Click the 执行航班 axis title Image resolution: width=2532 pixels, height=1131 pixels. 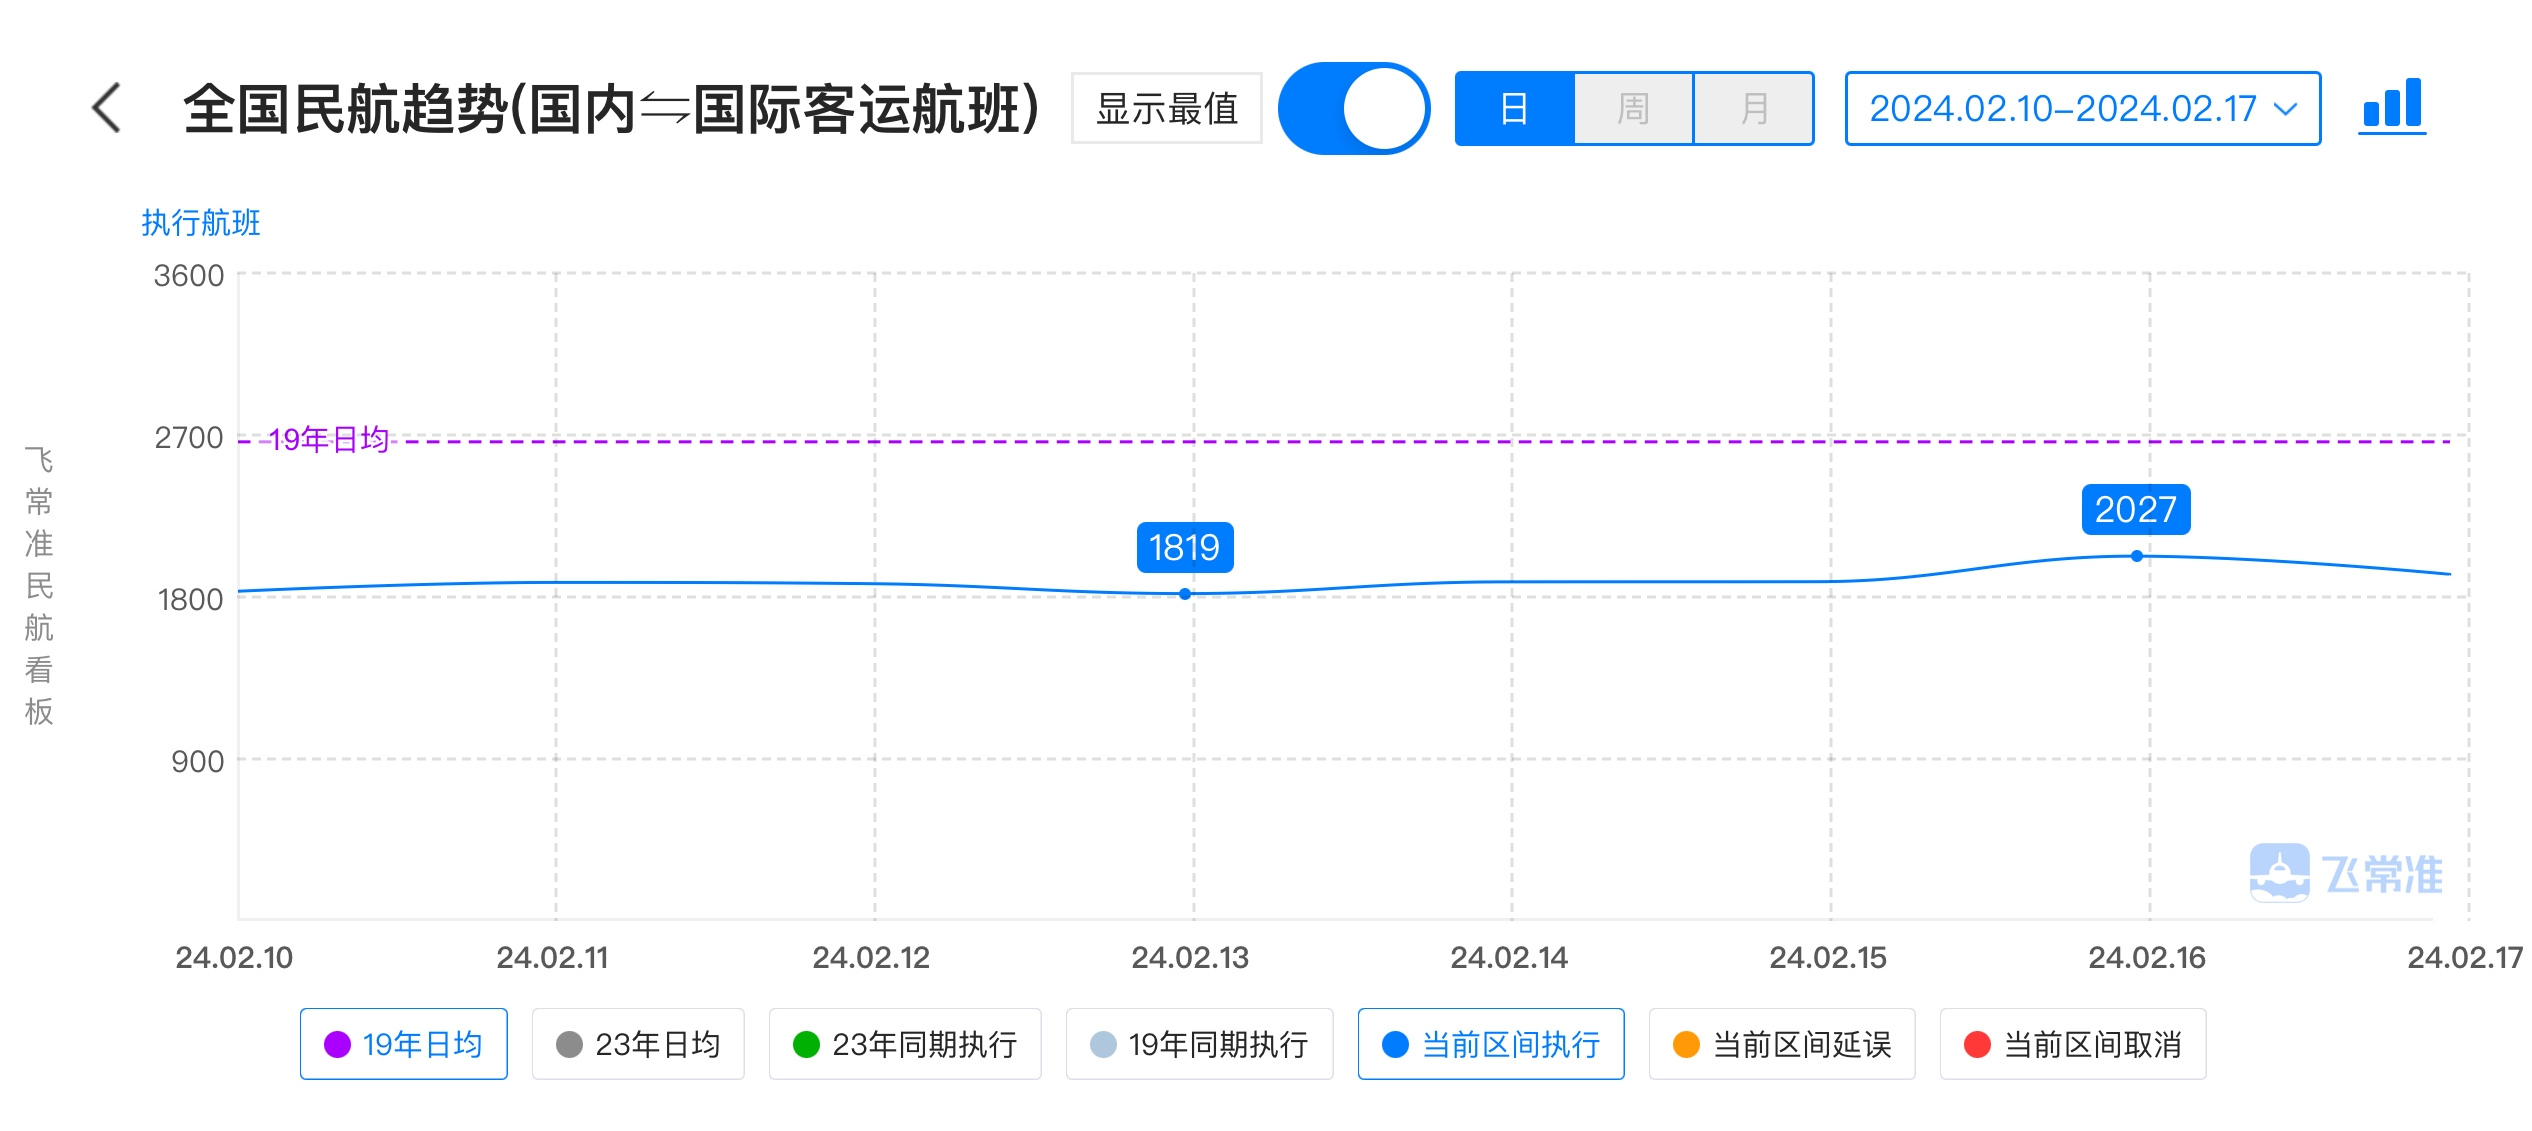coord(201,222)
